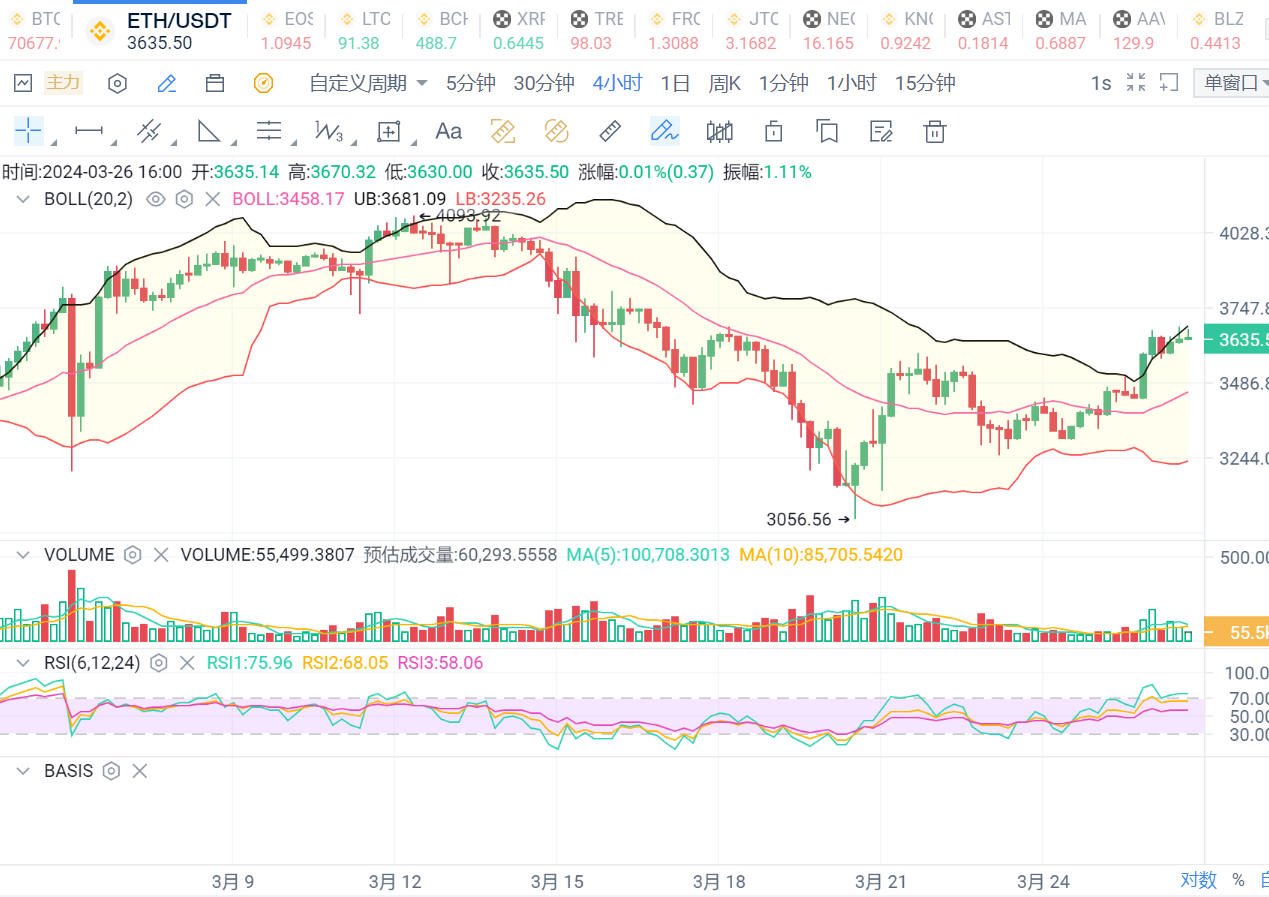Hide the BOLL indicator with eye icon
This screenshot has height=897, width=1269.
point(155,199)
